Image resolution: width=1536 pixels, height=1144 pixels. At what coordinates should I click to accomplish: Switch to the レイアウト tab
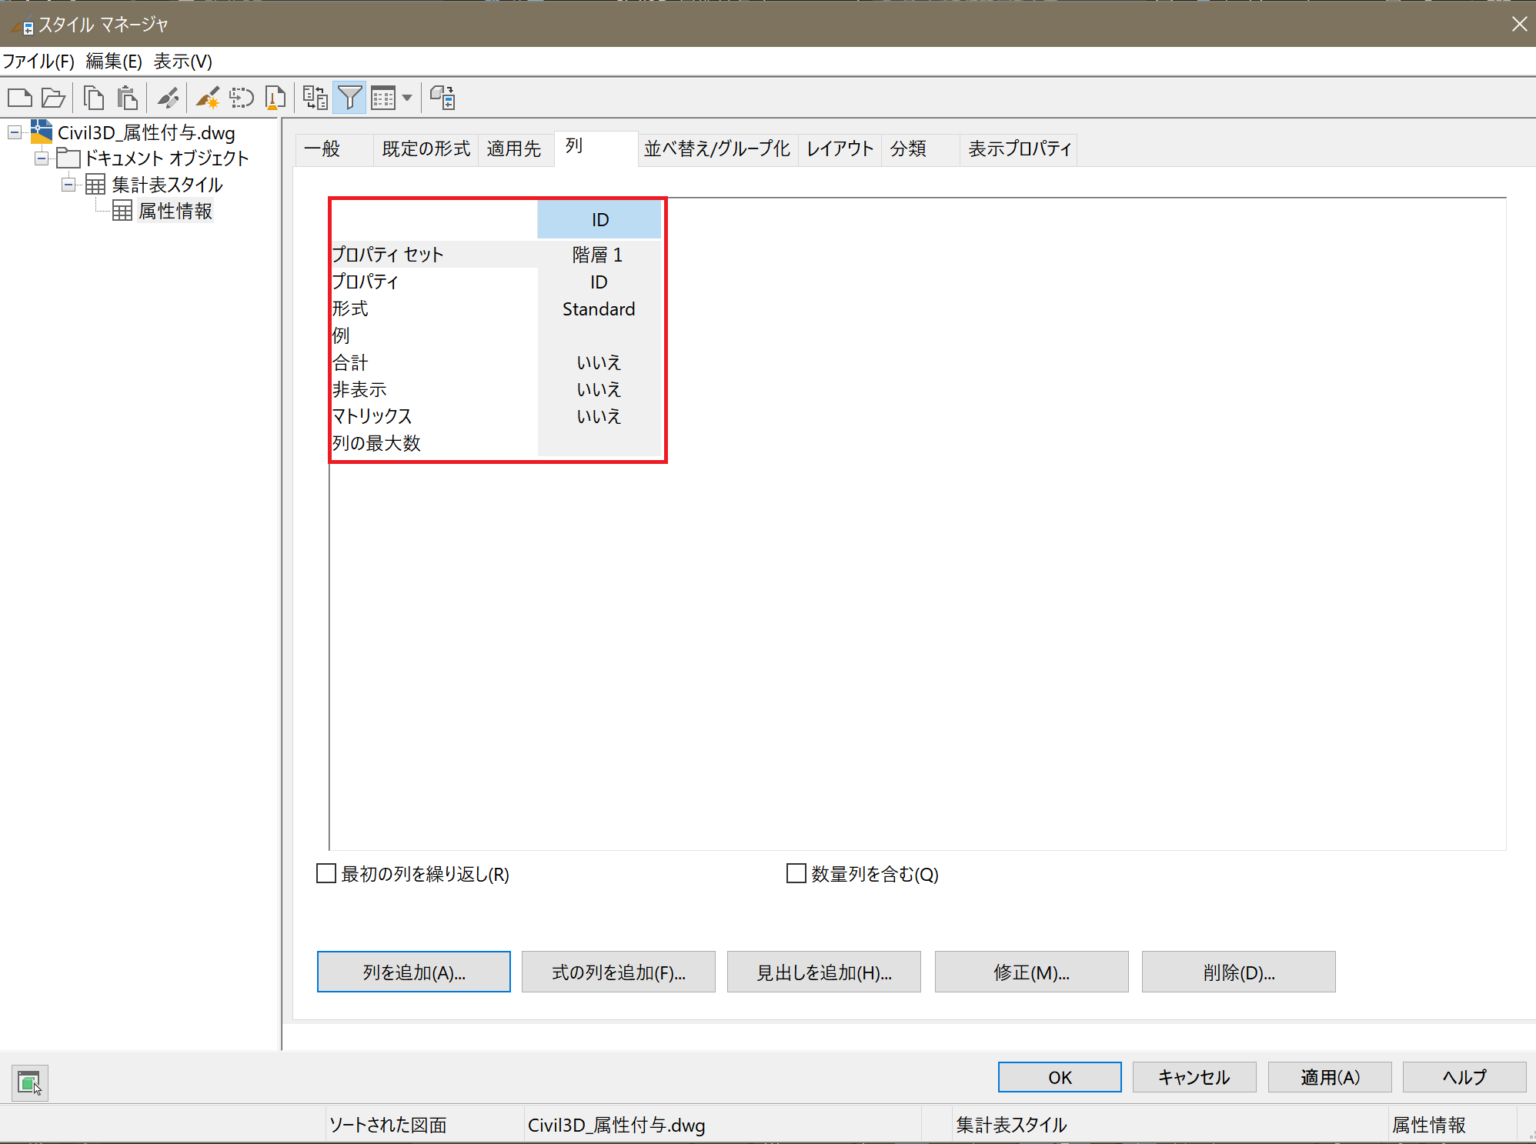838,148
